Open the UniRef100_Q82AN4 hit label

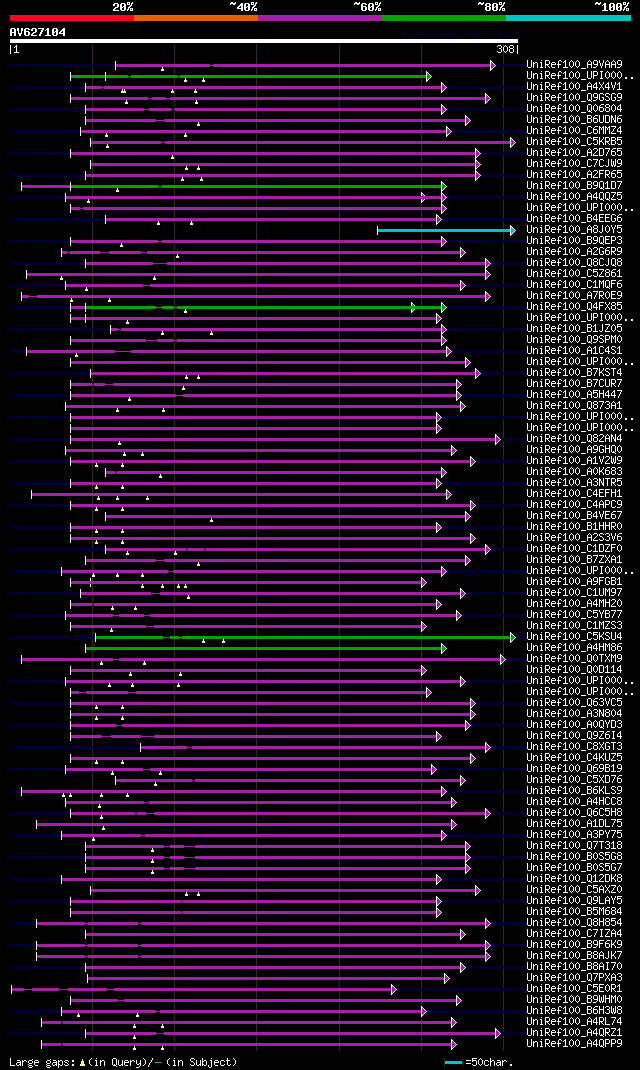[x=574, y=438]
